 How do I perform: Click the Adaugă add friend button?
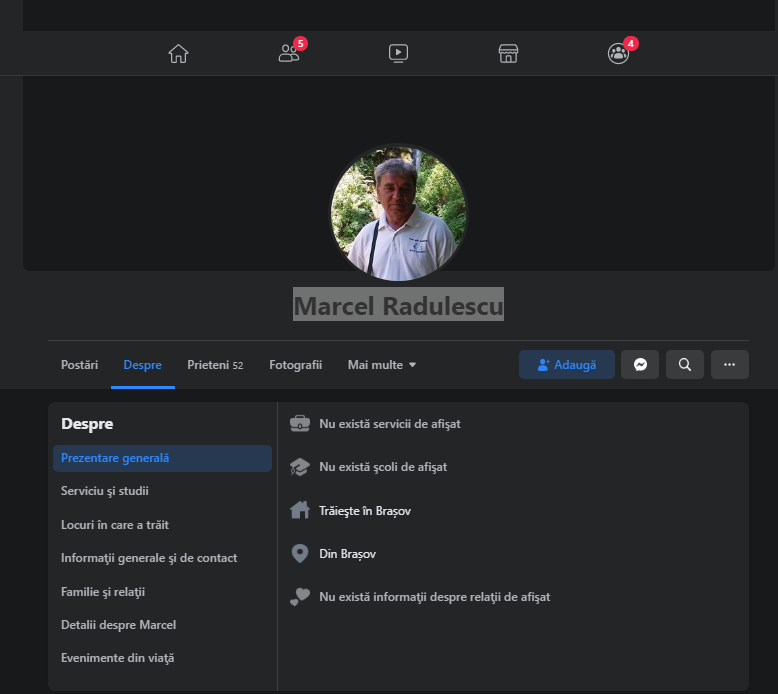pyautogui.click(x=567, y=365)
